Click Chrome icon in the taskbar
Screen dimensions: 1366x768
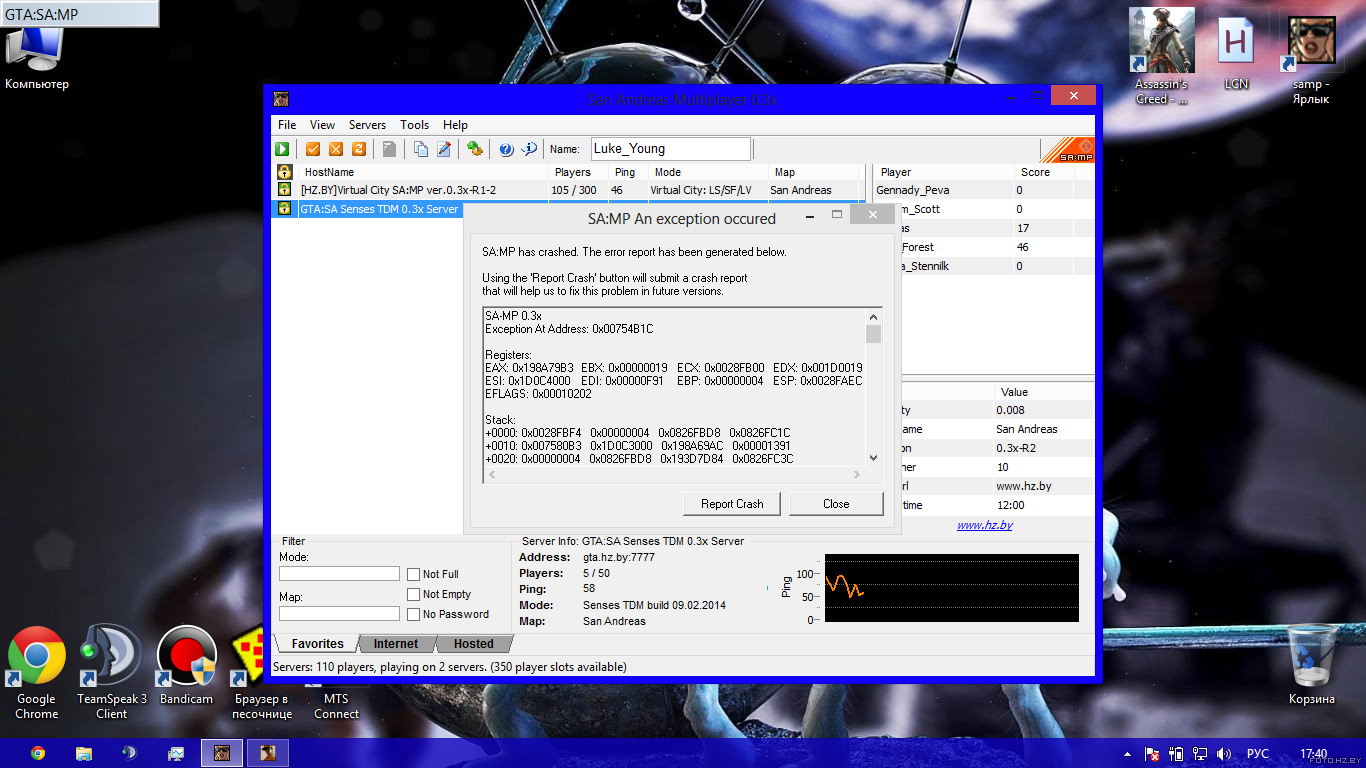[x=38, y=753]
